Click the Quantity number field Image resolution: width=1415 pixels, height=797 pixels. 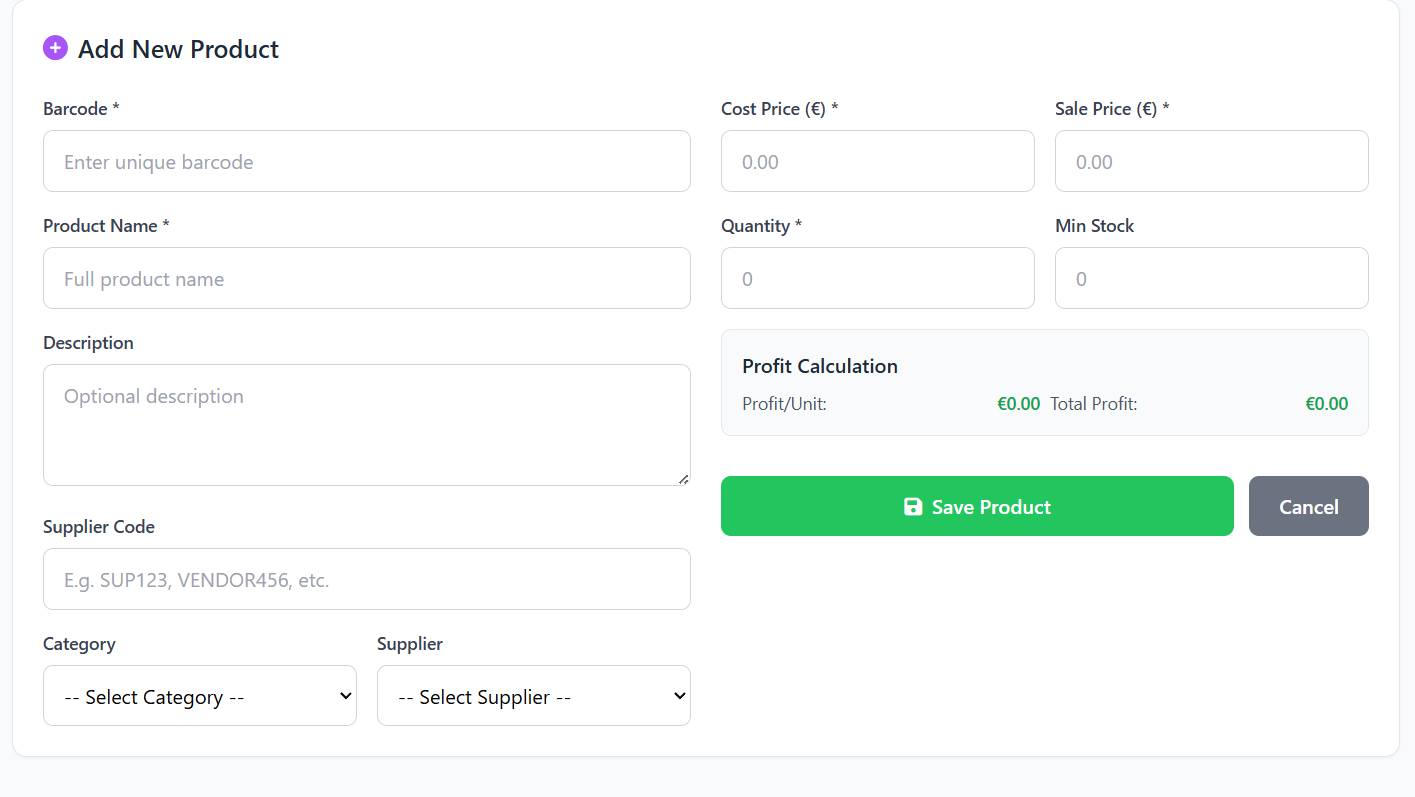(x=877, y=279)
